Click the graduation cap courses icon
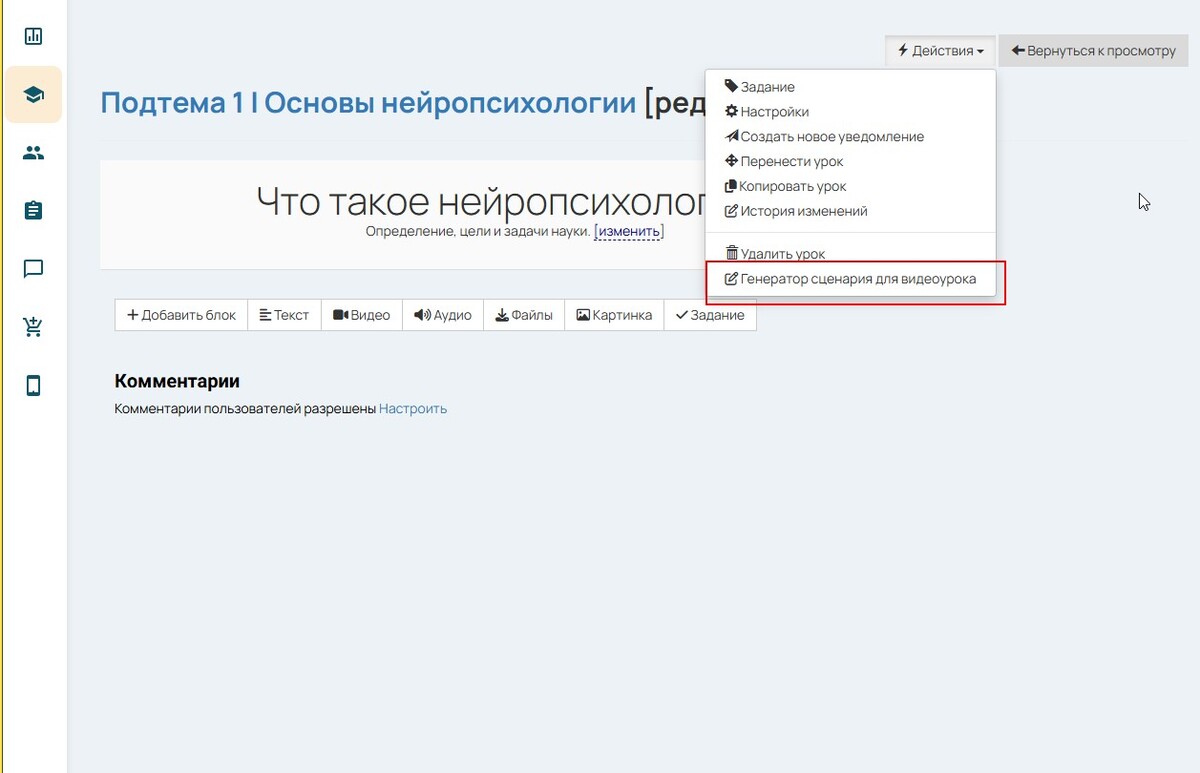 33,95
